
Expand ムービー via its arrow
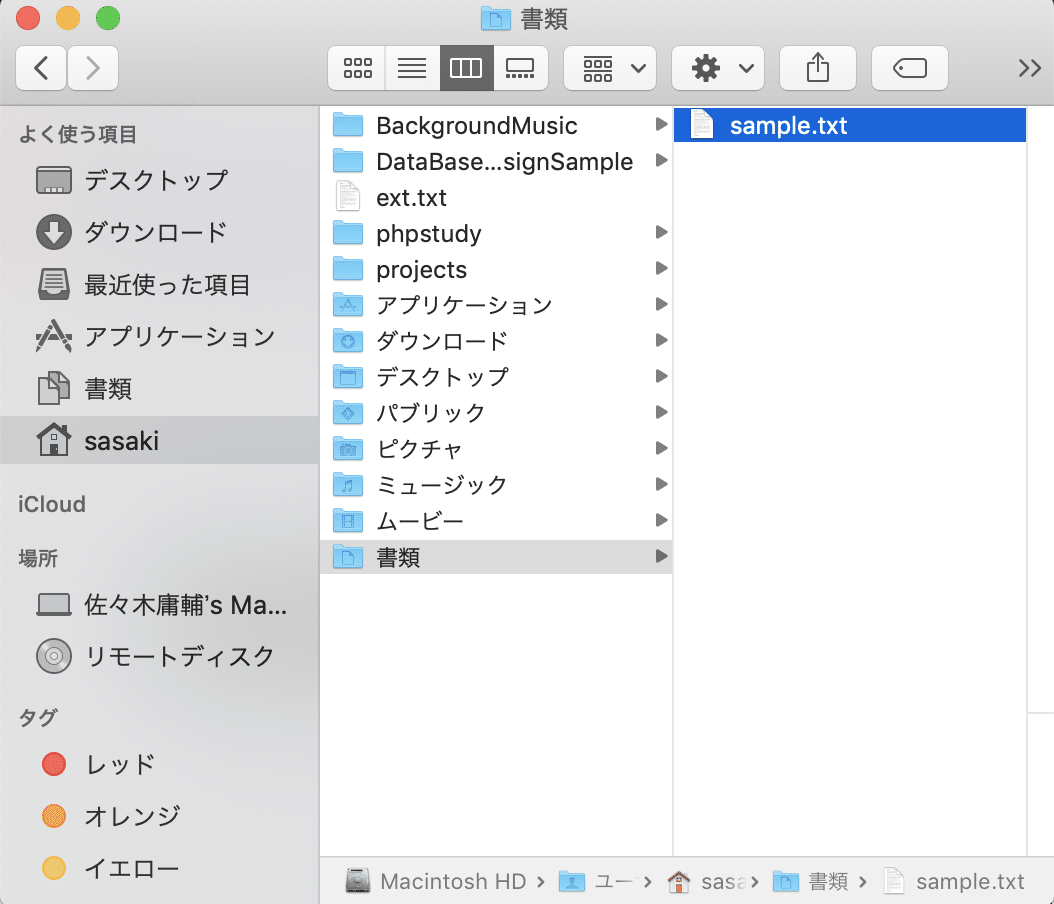(661, 520)
